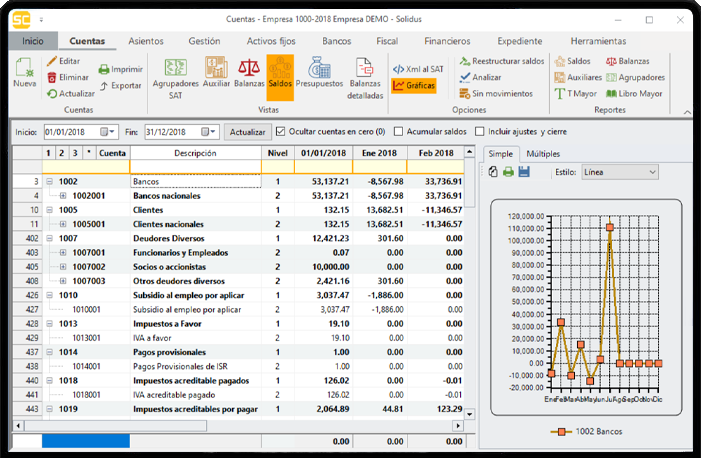Switch to the Múltiples chart tab

click(543, 154)
